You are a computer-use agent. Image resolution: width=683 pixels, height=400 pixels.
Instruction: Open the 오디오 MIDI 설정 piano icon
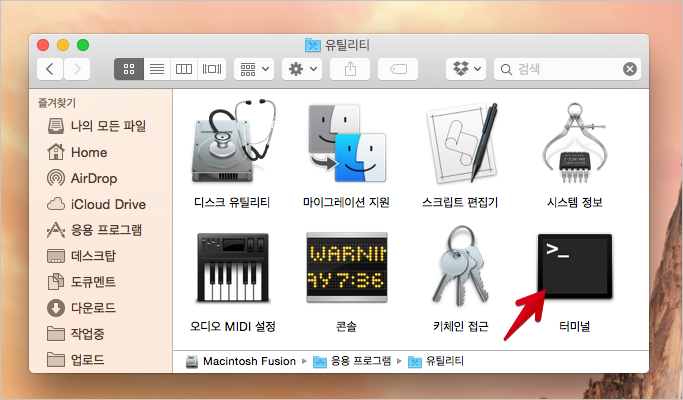pos(233,268)
